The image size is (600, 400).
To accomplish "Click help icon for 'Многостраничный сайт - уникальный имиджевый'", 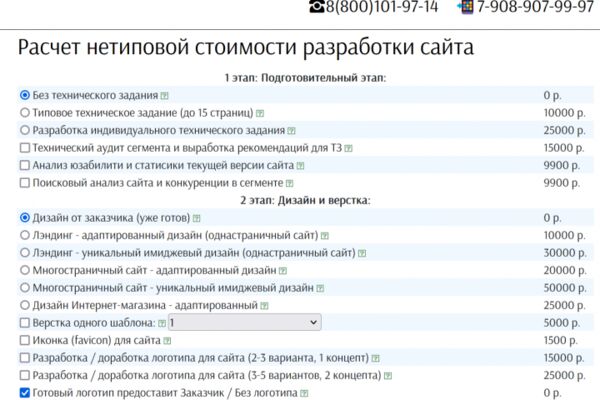I will click(320, 288).
